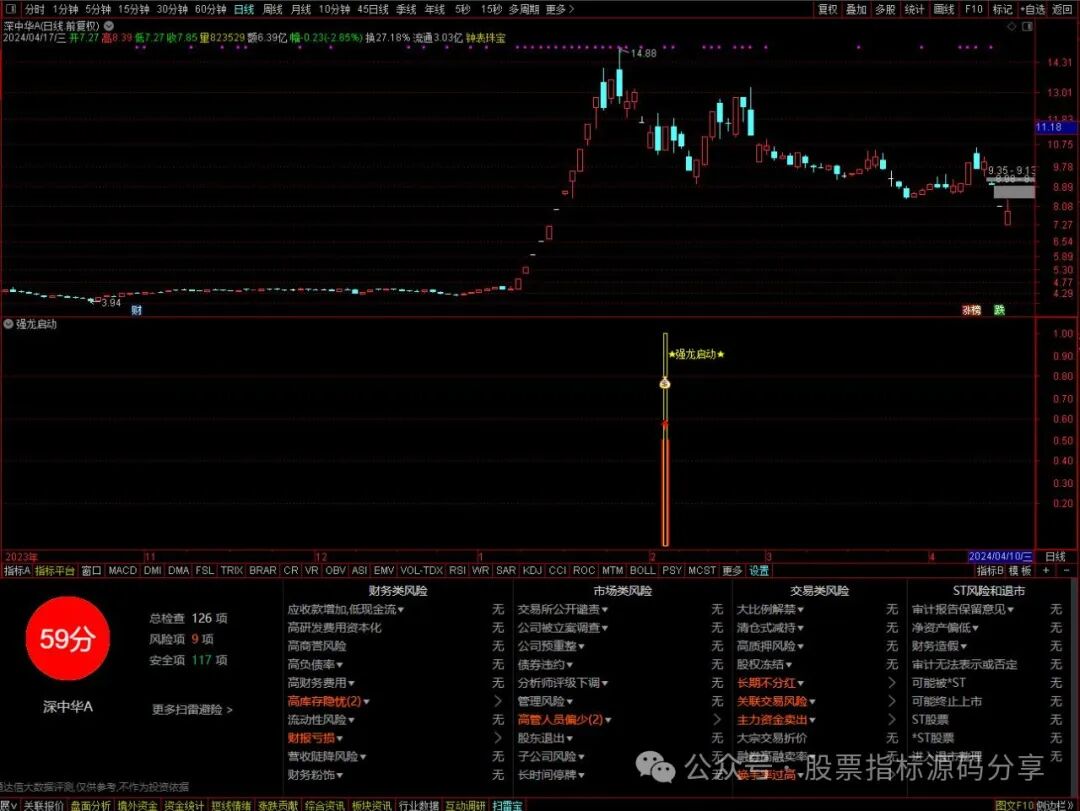Open dropdown next to 深中华A chart title
This screenshot has width=1080, height=811.
109,25
